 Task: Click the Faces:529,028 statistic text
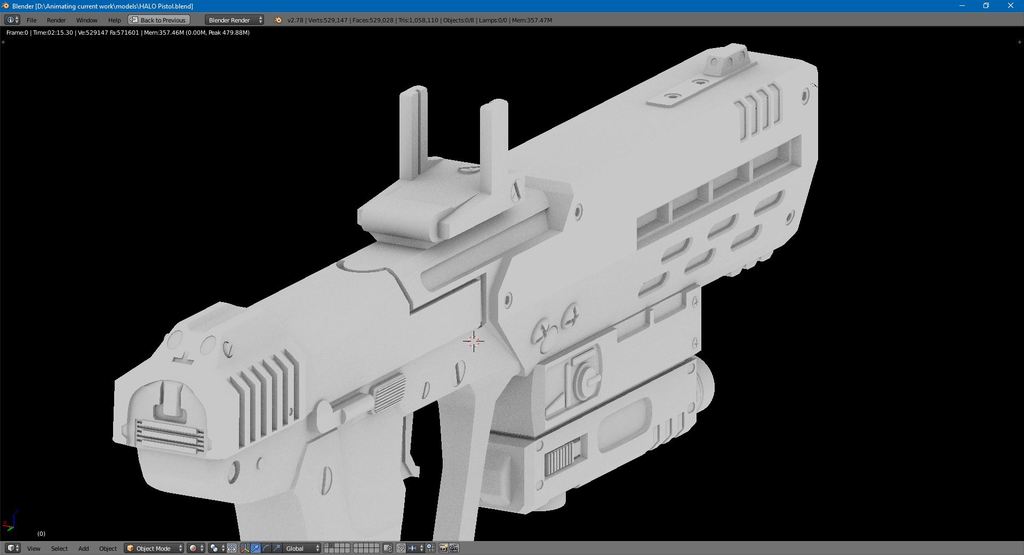pyautogui.click(x=373, y=20)
